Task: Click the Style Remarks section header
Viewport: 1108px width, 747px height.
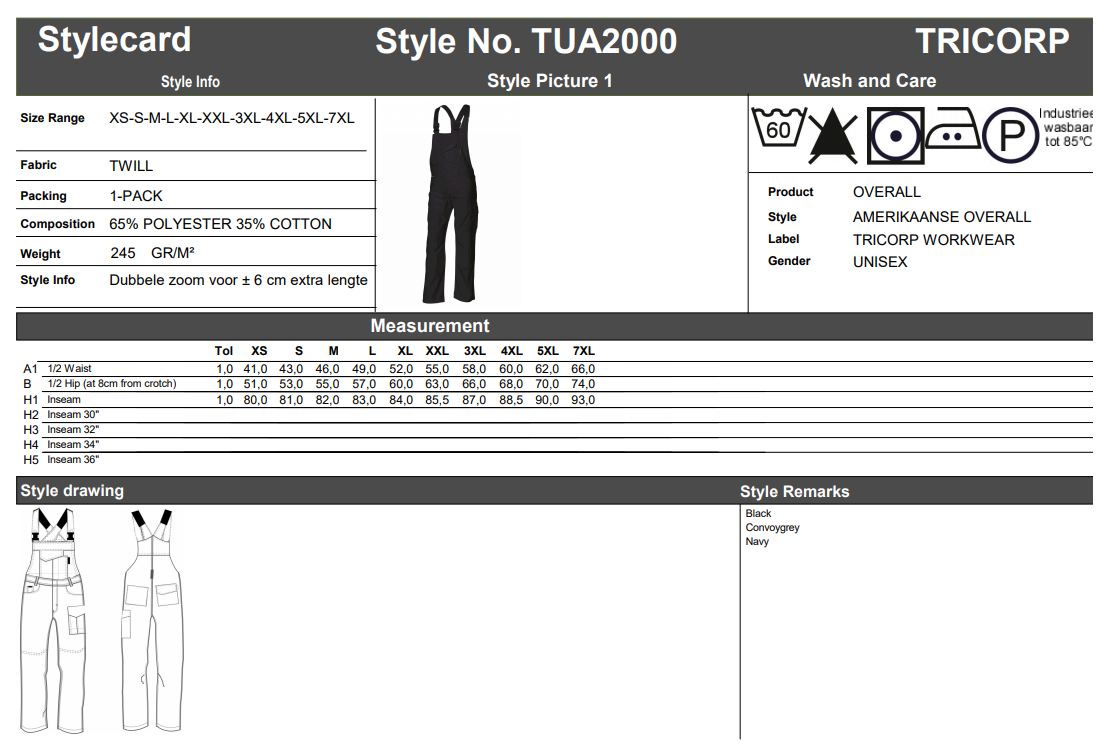Action: (794, 492)
